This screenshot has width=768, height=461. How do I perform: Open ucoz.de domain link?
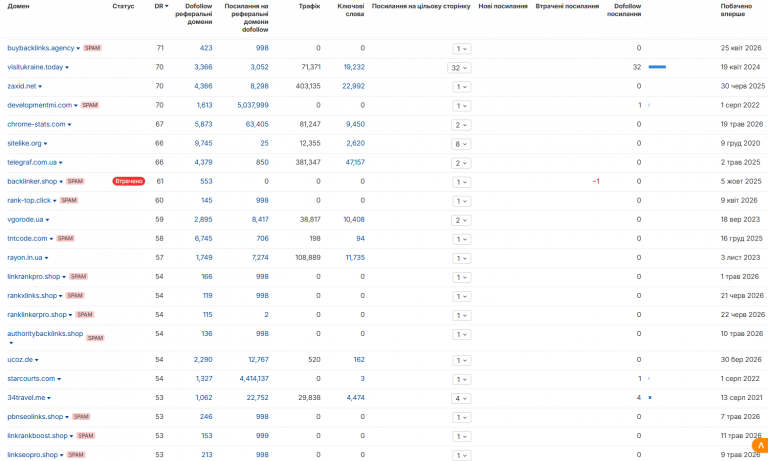click(20, 360)
